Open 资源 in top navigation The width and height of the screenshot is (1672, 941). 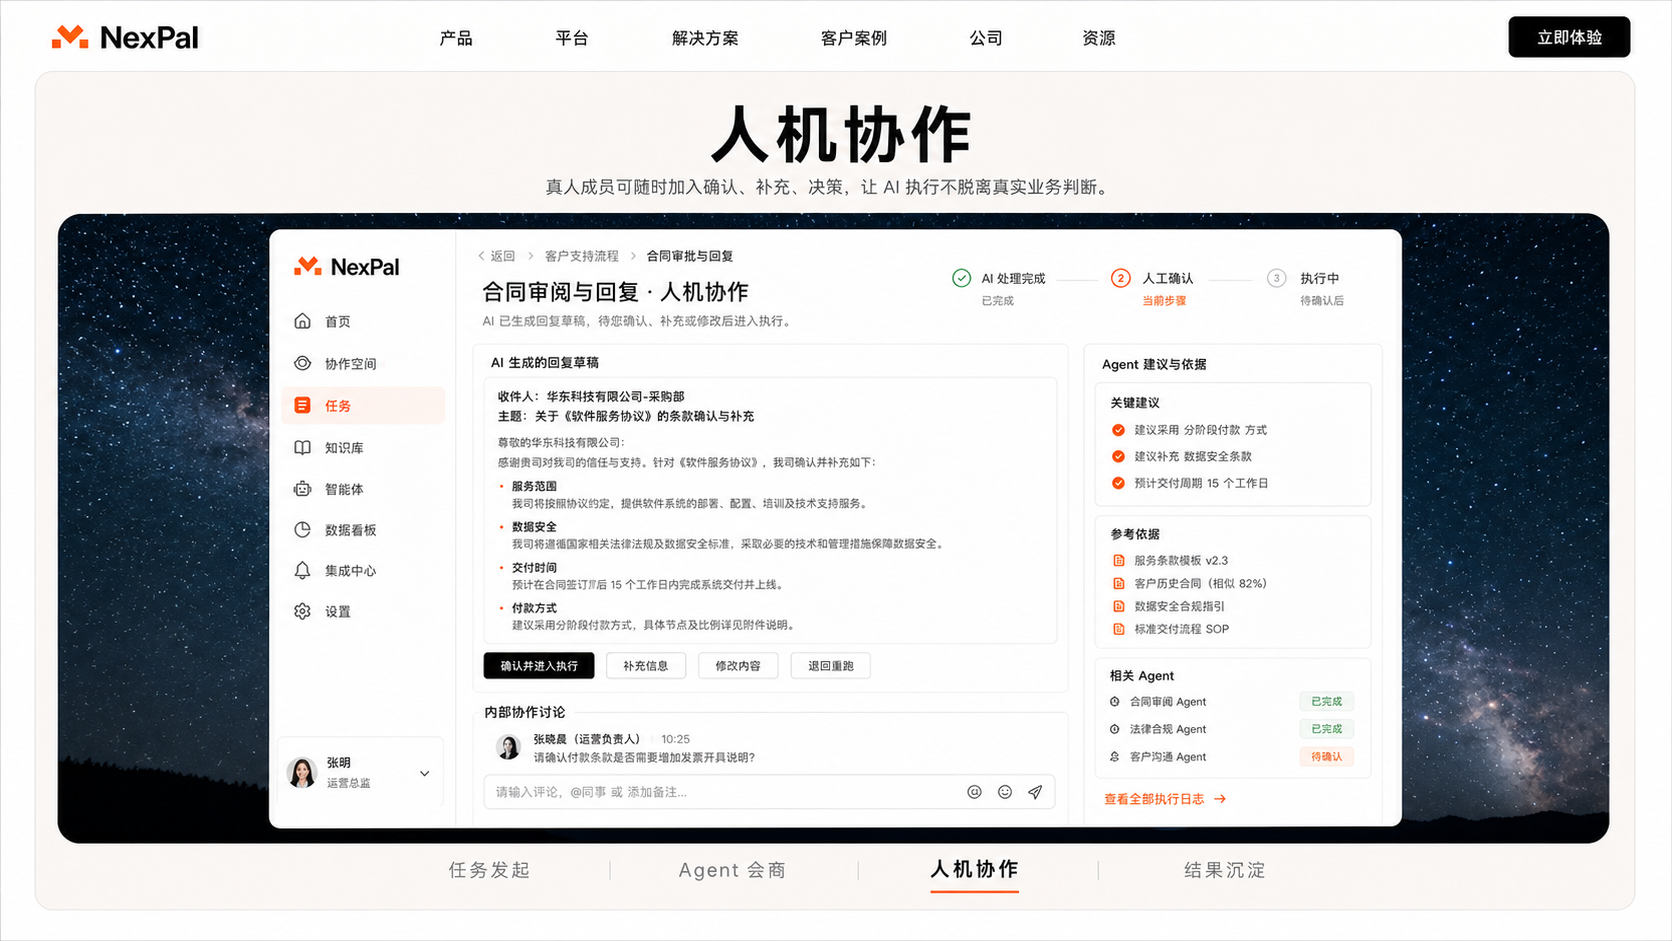click(1099, 38)
